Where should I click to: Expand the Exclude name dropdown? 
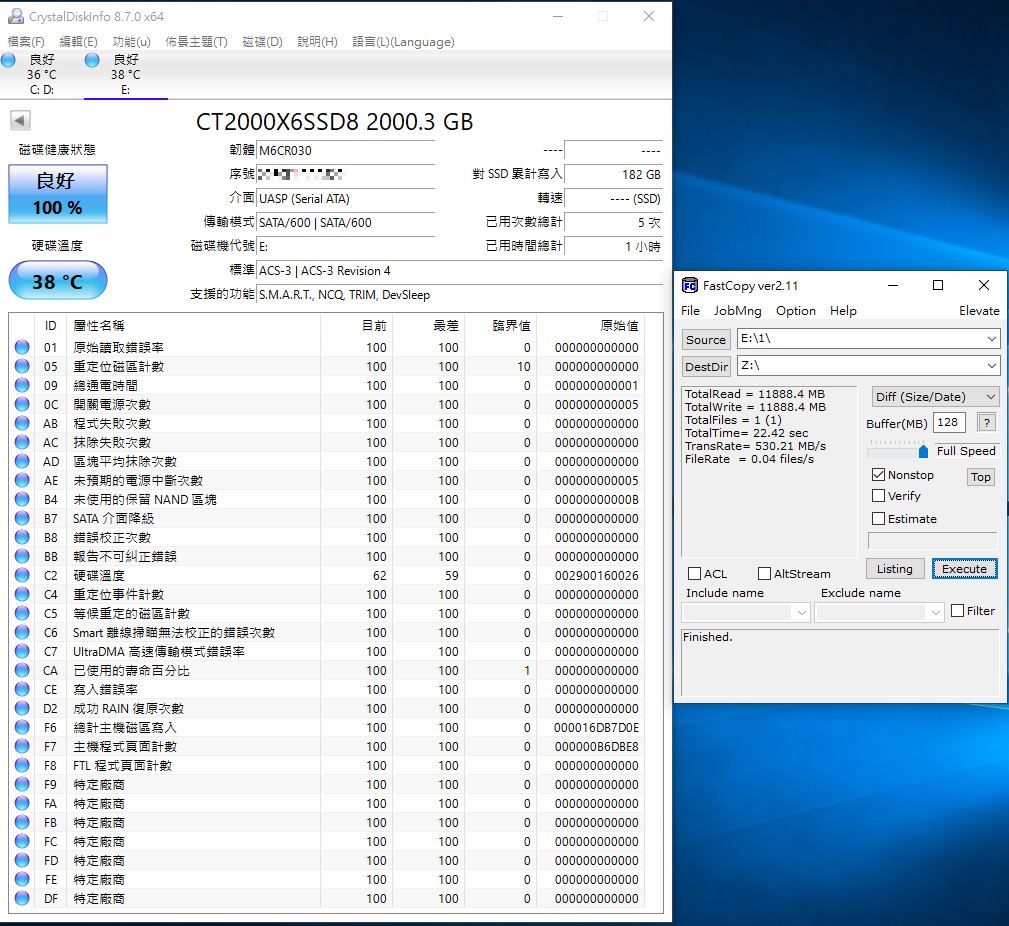(x=936, y=613)
